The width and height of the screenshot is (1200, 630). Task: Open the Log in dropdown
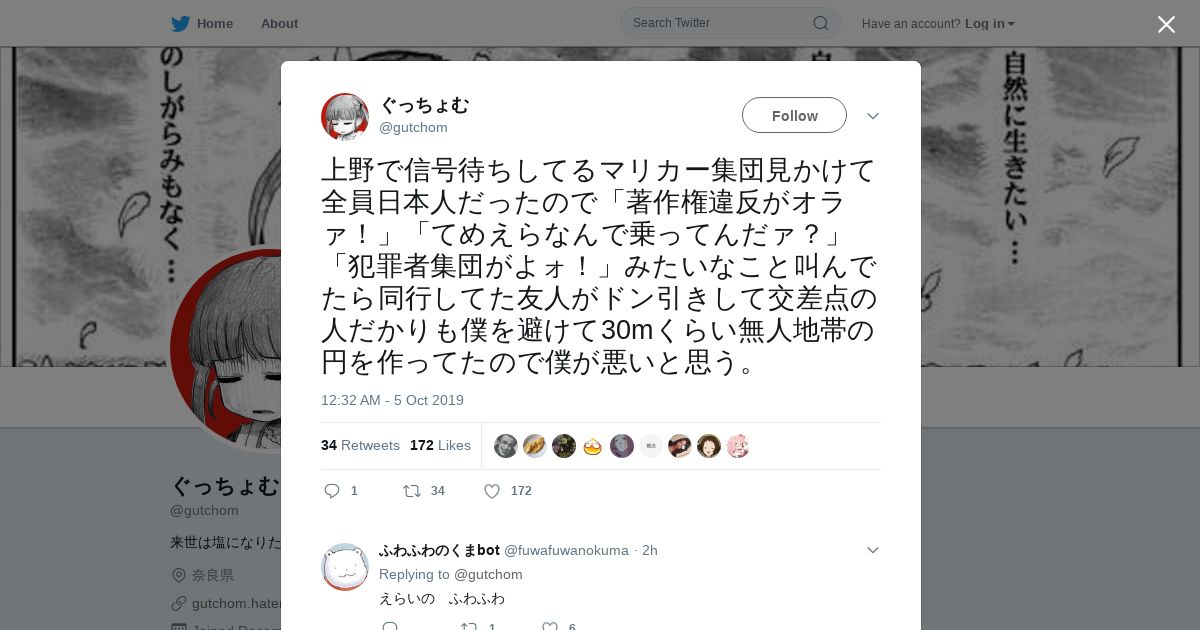pos(990,23)
